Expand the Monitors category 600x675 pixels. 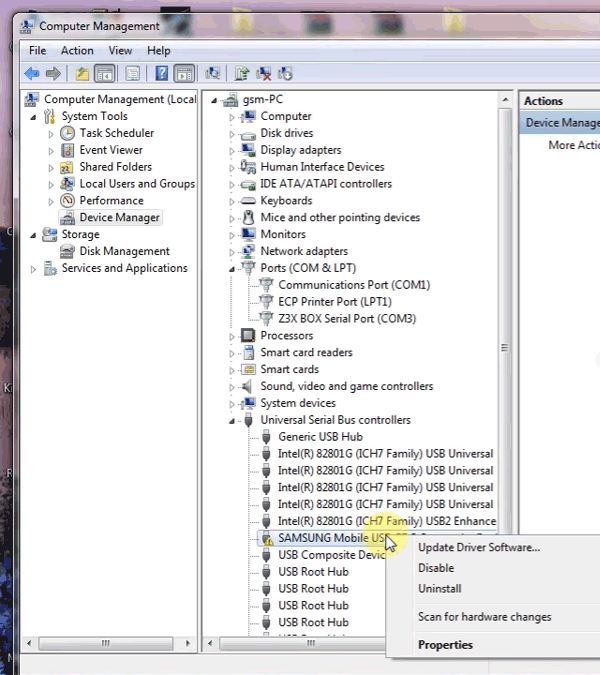pyautogui.click(x=232, y=235)
